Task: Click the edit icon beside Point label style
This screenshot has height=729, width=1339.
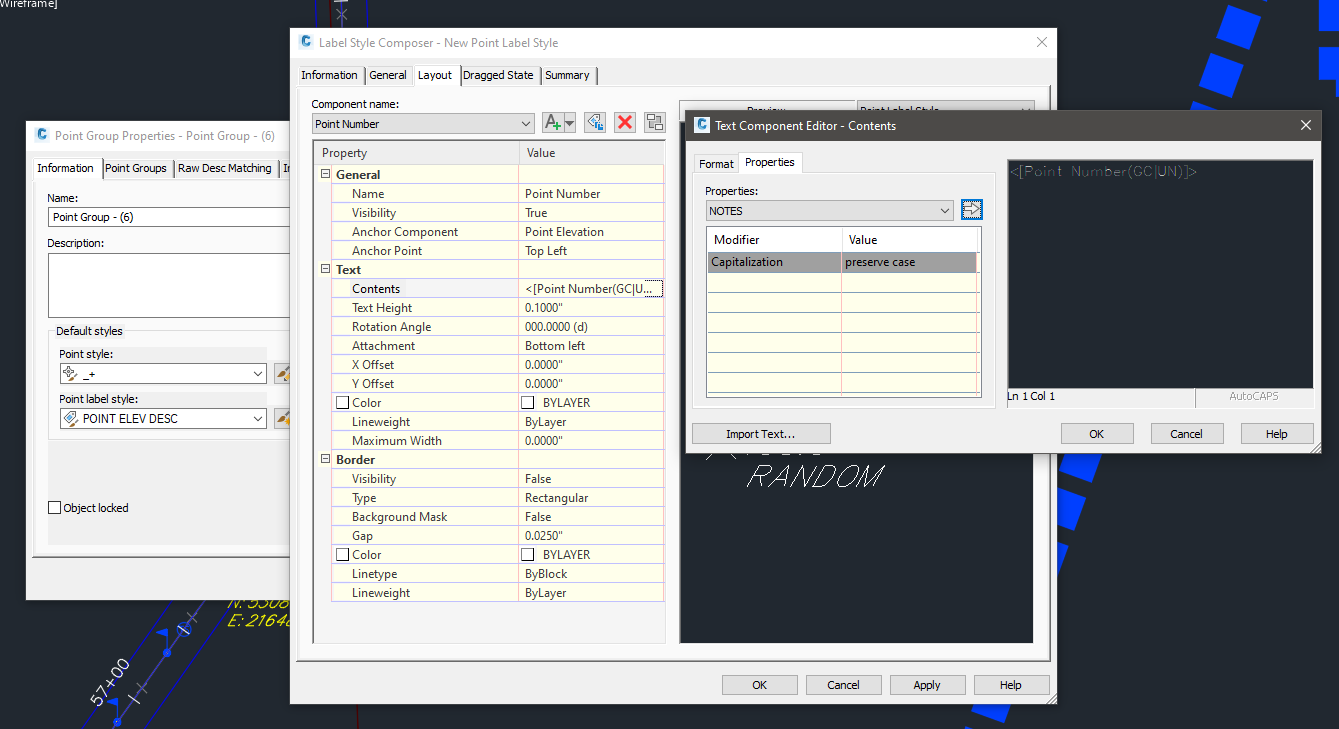Action: coord(282,418)
